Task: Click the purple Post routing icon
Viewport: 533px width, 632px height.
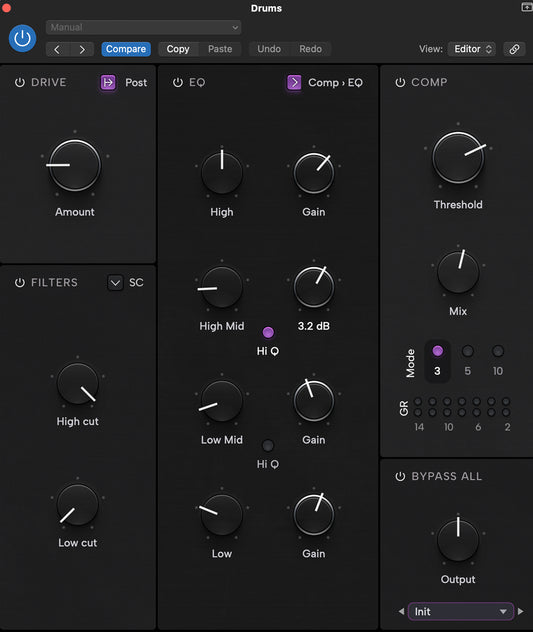Action: (108, 83)
